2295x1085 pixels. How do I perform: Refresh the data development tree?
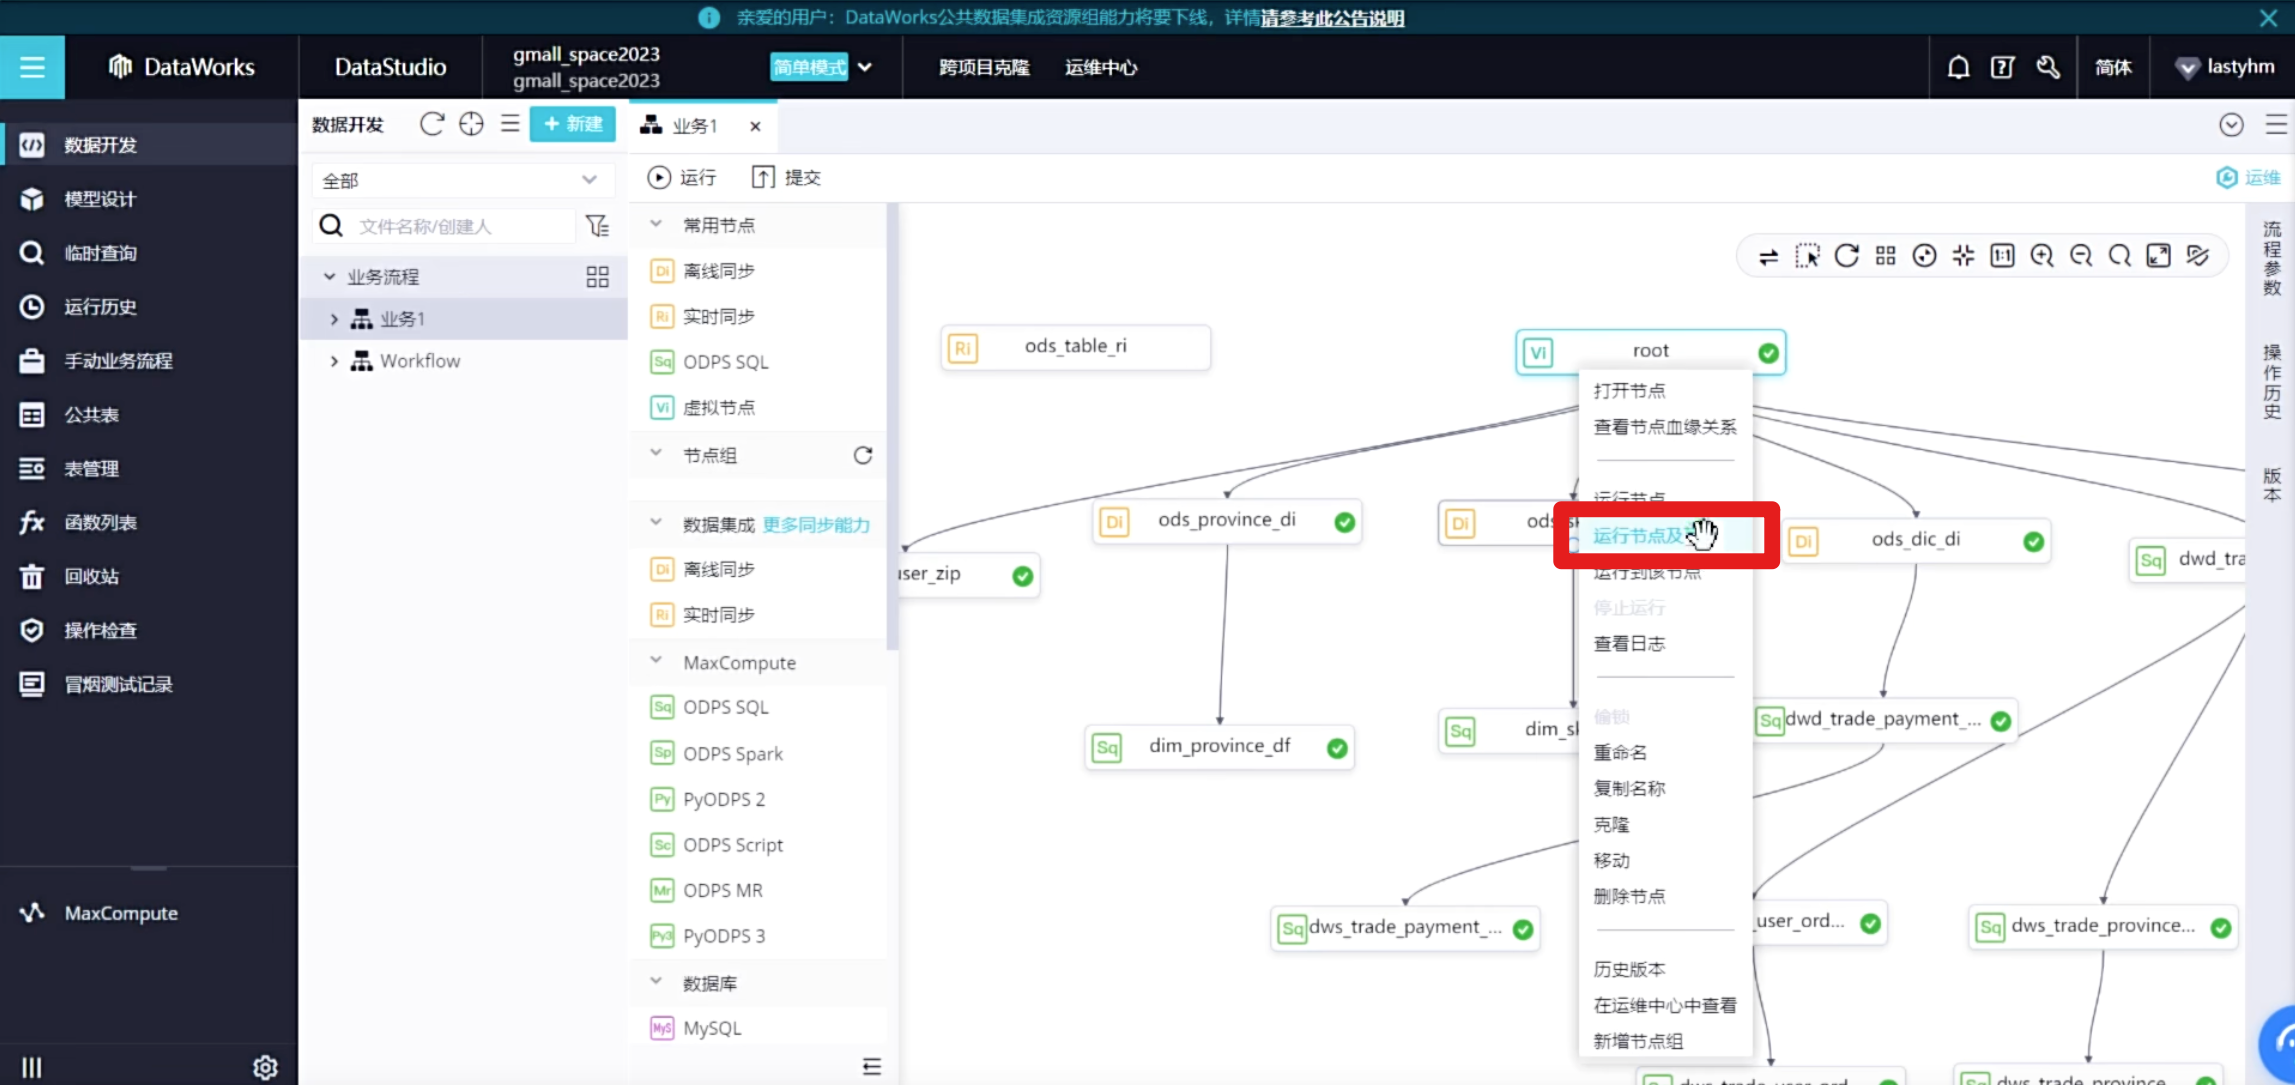coord(432,124)
